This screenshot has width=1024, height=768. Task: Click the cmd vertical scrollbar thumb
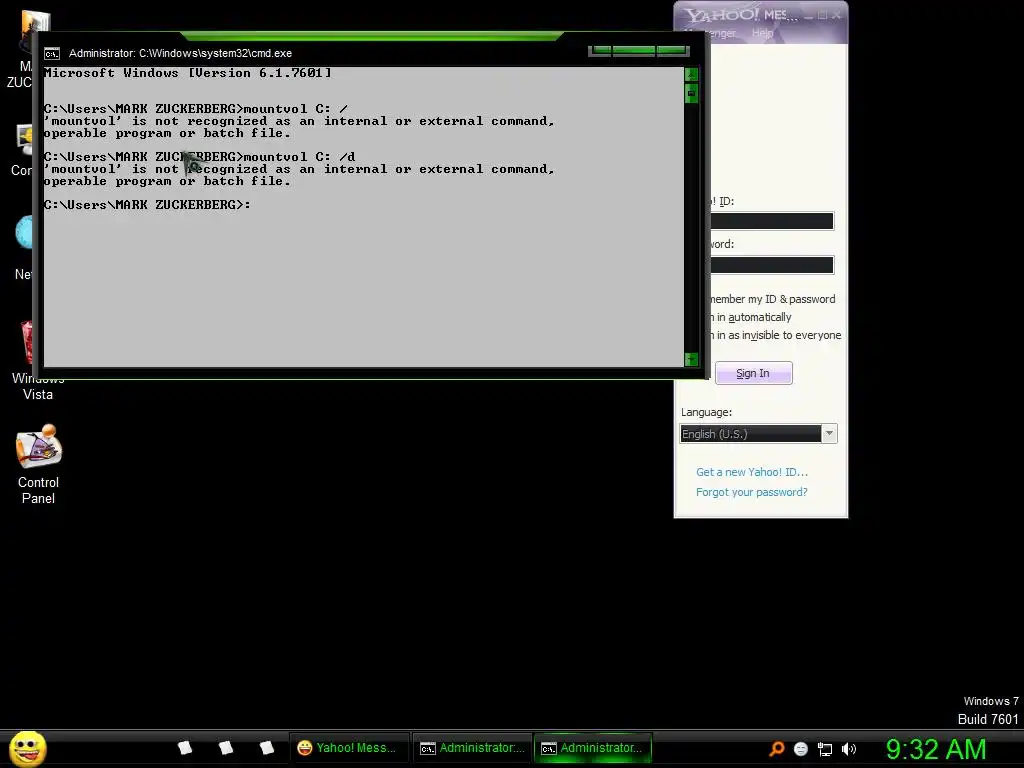[x=691, y=93]
